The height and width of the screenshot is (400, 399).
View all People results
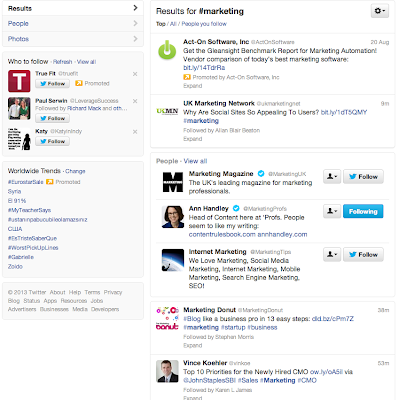pos(195,161)
